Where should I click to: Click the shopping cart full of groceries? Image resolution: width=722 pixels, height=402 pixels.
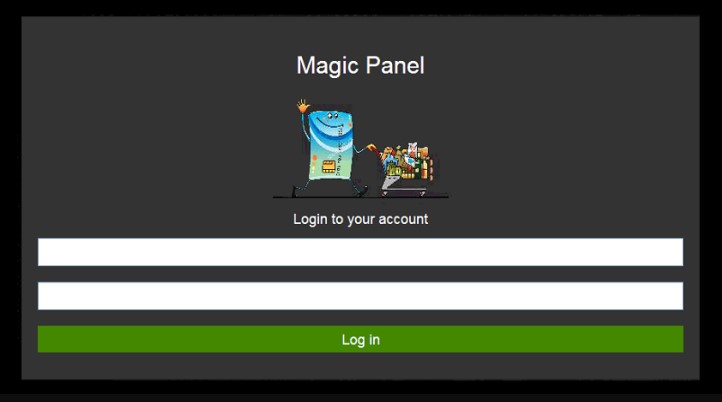coord(406,169)
